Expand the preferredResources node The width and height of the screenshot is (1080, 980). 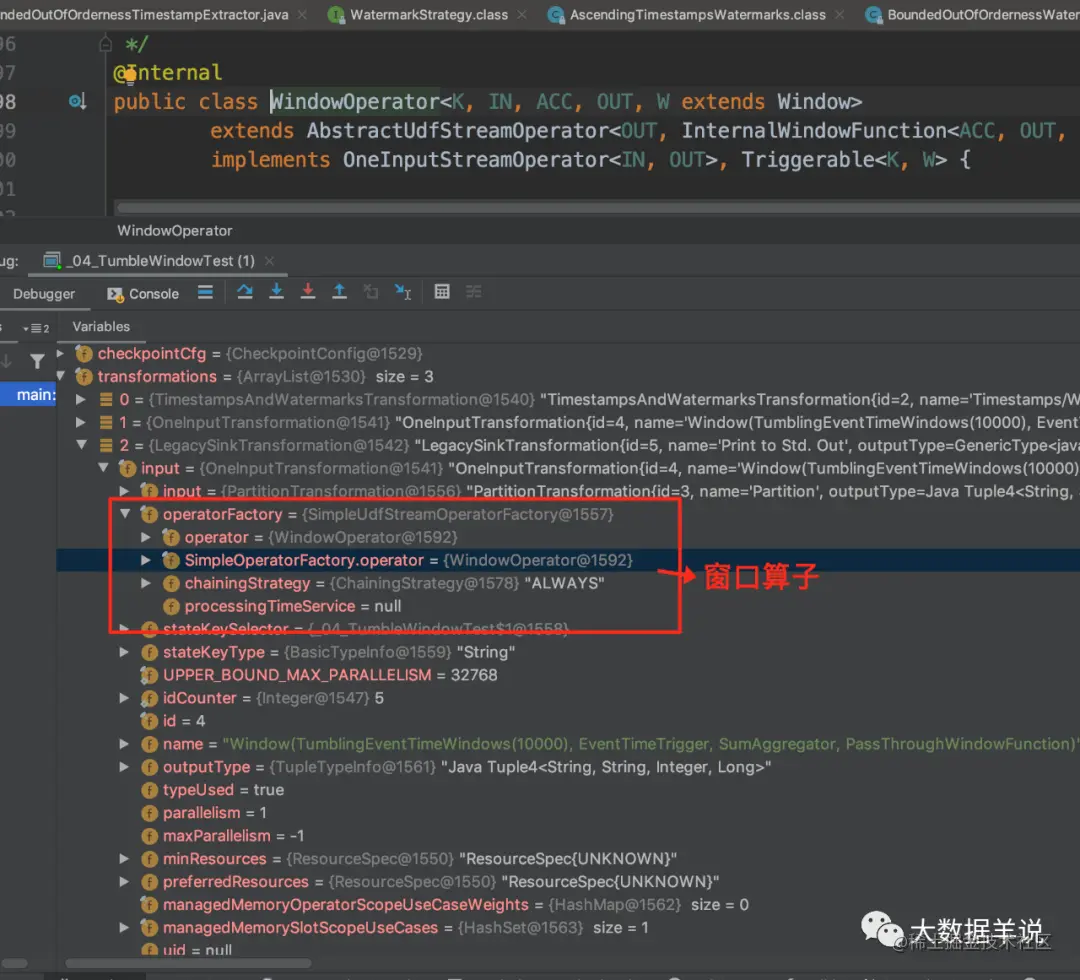[x=125, y=882]
